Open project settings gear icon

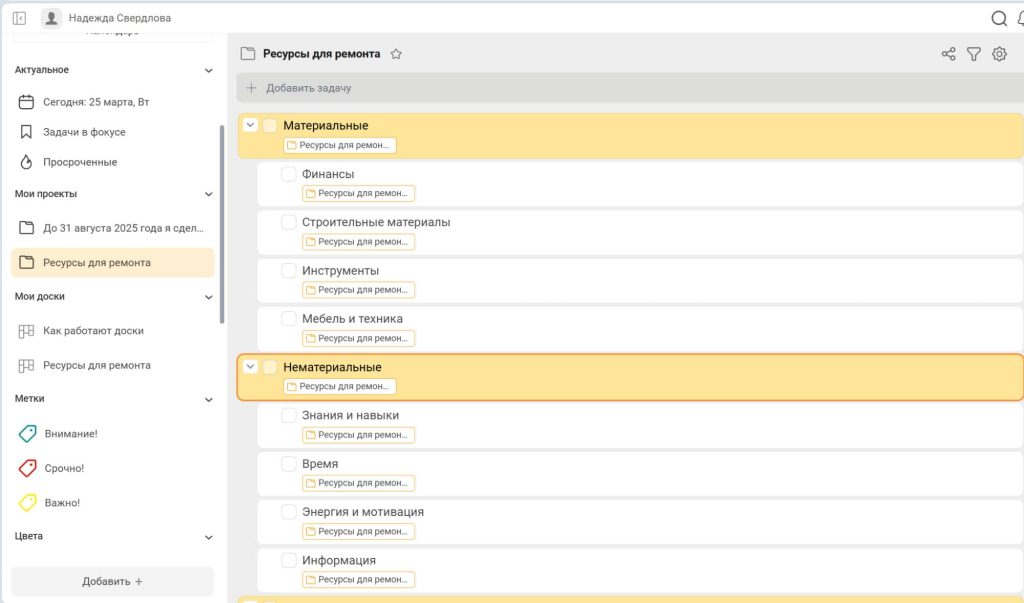tap(999, 54)
